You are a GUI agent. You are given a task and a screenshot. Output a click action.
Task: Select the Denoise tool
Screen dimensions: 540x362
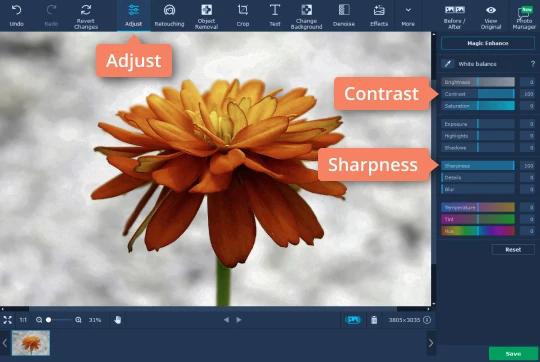click(x=344, y=15)
